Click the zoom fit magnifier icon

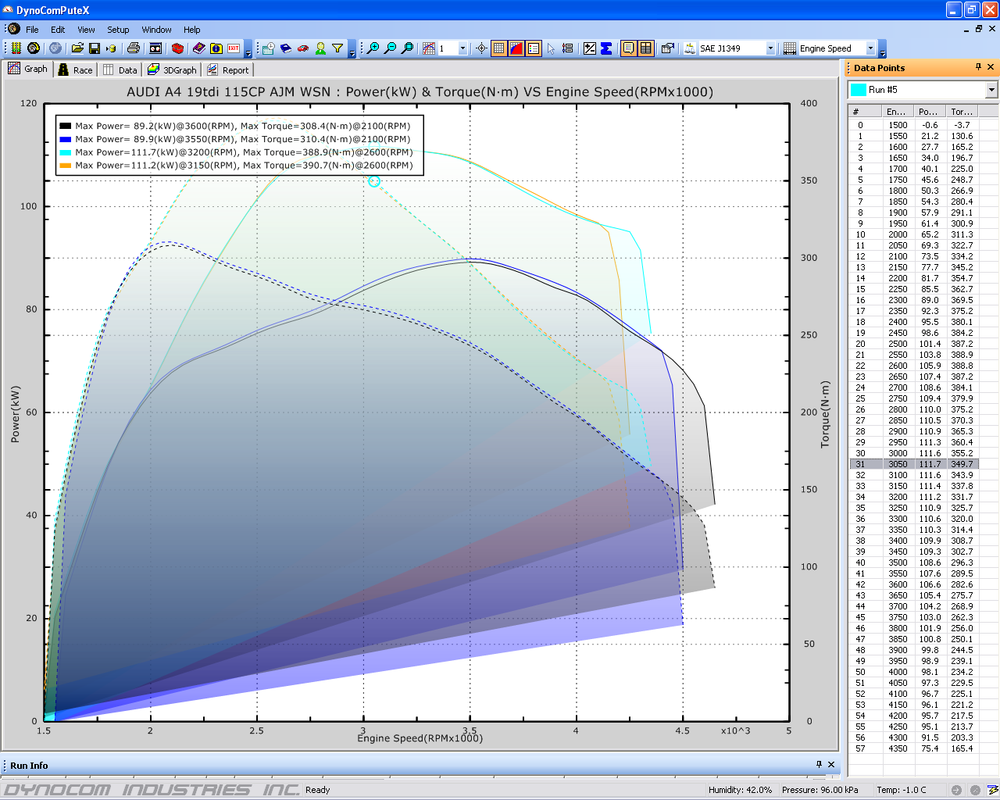tap(407, 48)
